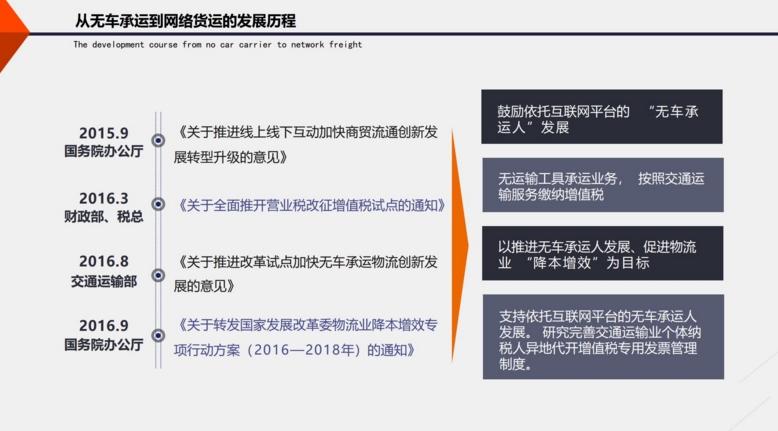Click the dark box 鼓励依托互联网平台的无车承运人发展

602,117
